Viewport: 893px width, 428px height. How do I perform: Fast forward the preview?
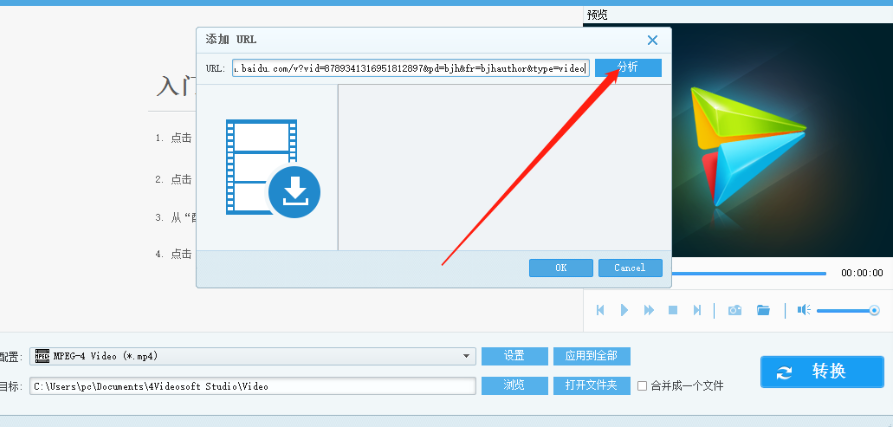[649, 310]
